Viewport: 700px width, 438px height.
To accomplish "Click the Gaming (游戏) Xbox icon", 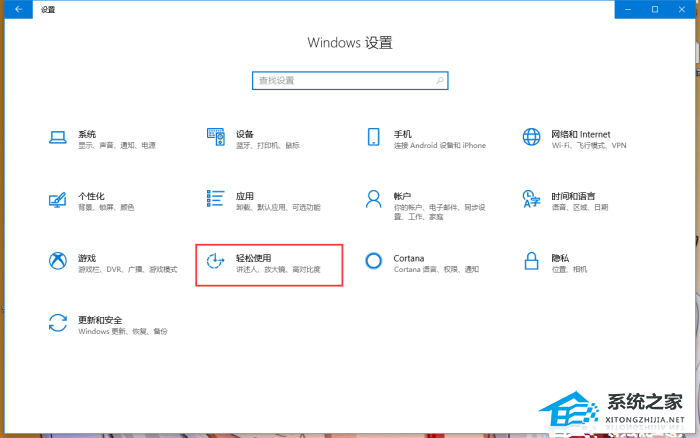I will tap(58, 261).
